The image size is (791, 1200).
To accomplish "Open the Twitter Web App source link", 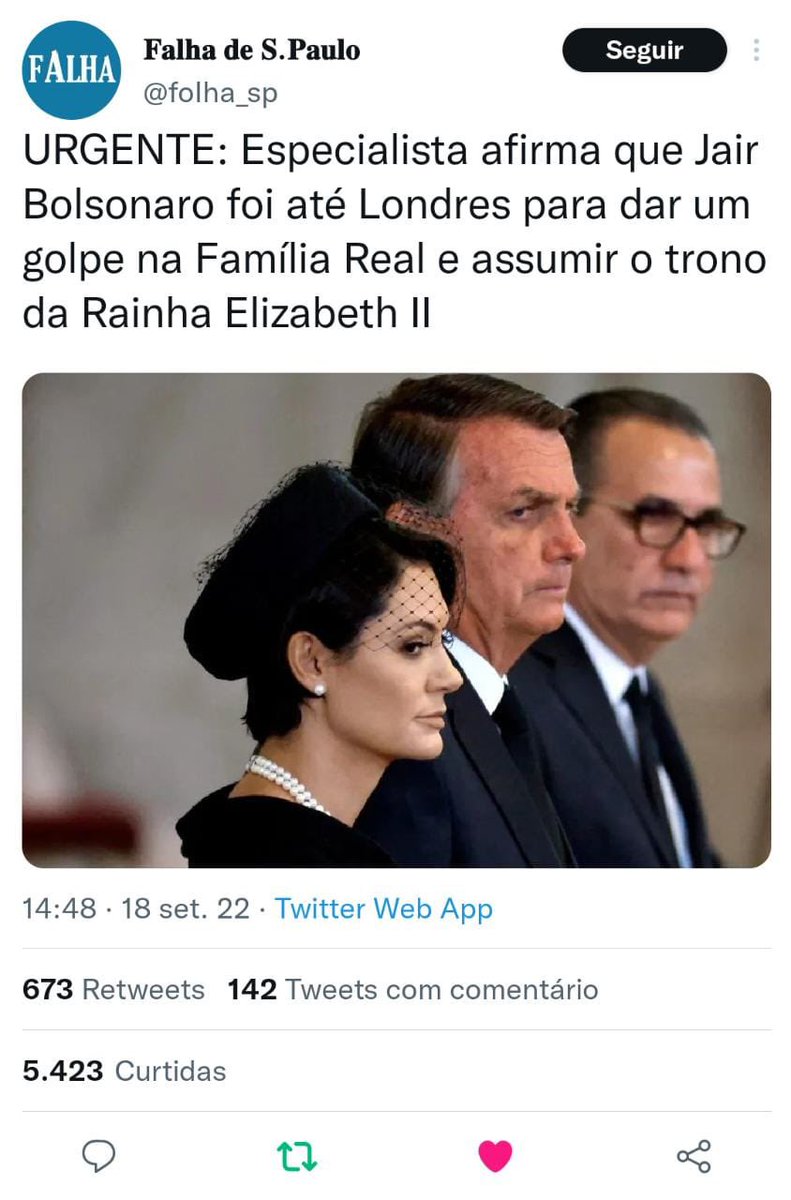I will click(x=383, y=909).
